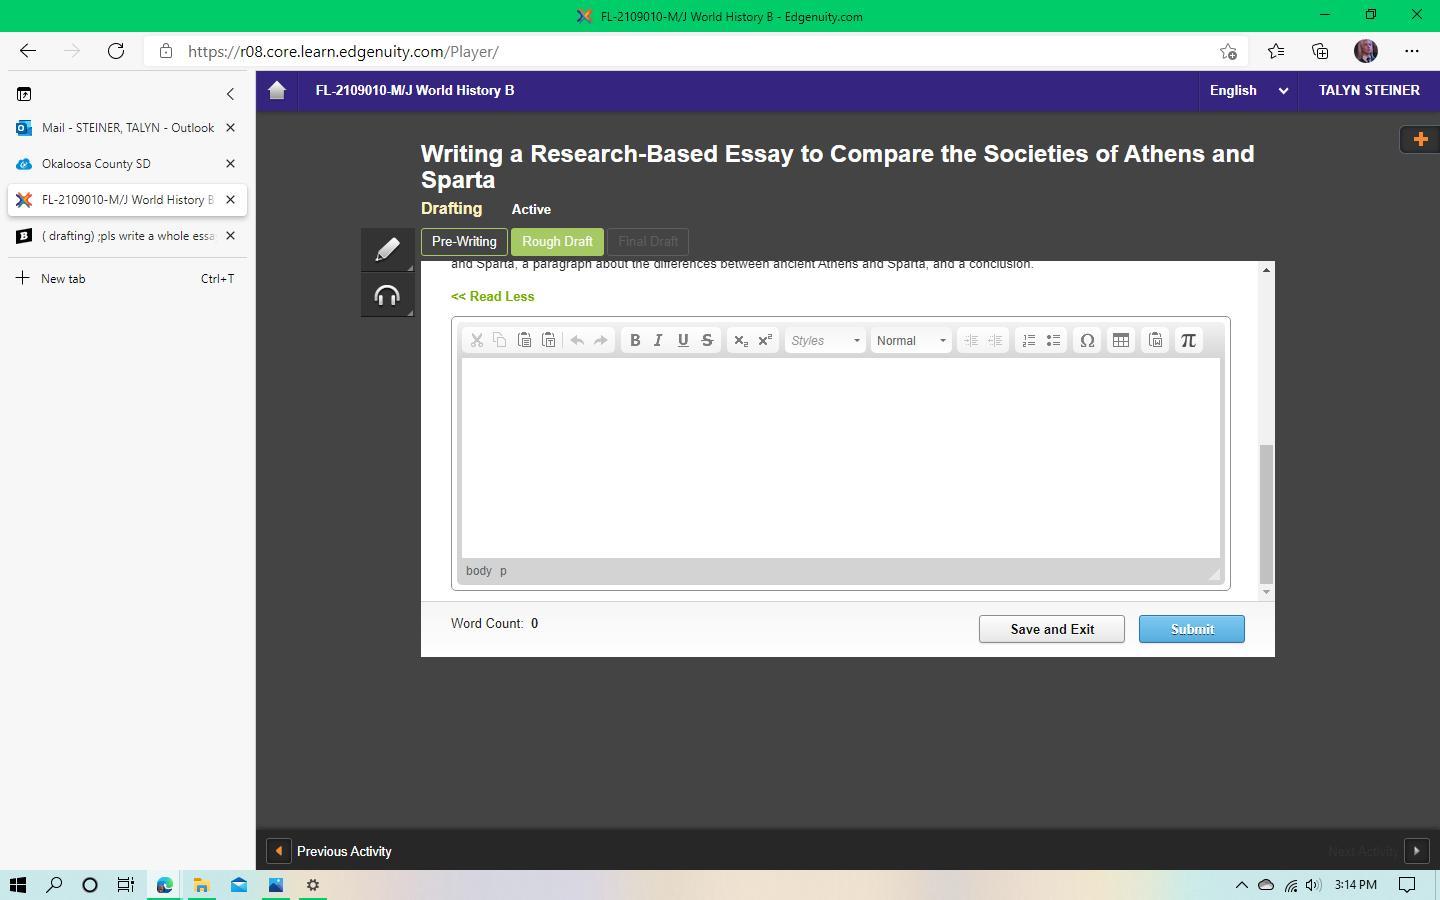1440x900 pixels.
Task: Open the English language dropdown
Action: (x=1248, y=90)
